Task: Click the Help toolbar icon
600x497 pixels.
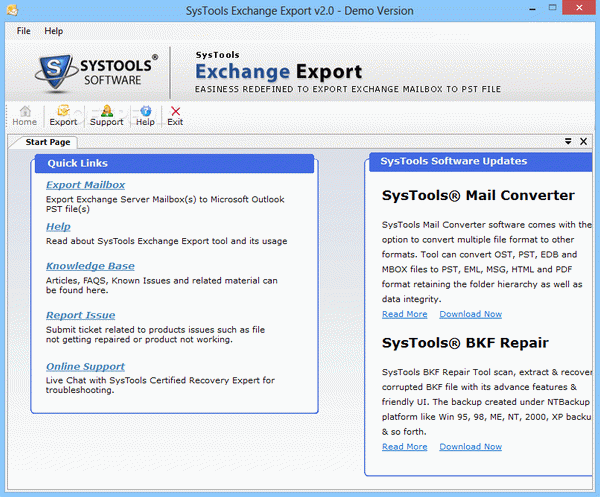Action: click(145, 116)
